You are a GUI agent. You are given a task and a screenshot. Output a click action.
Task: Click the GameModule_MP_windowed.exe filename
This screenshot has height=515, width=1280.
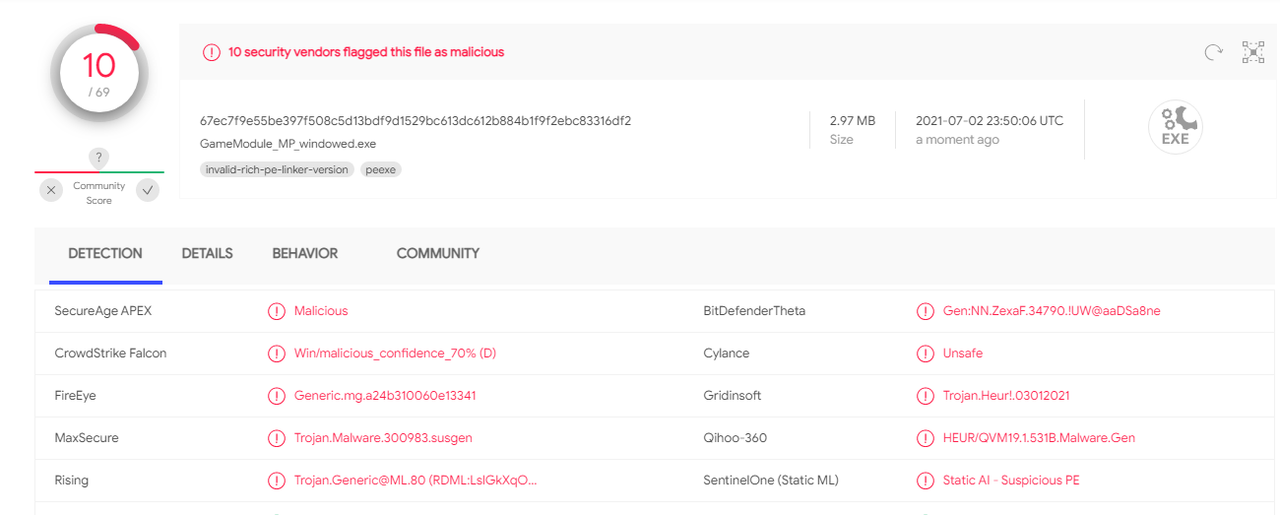pyautogui.click(x=288, y=144)
